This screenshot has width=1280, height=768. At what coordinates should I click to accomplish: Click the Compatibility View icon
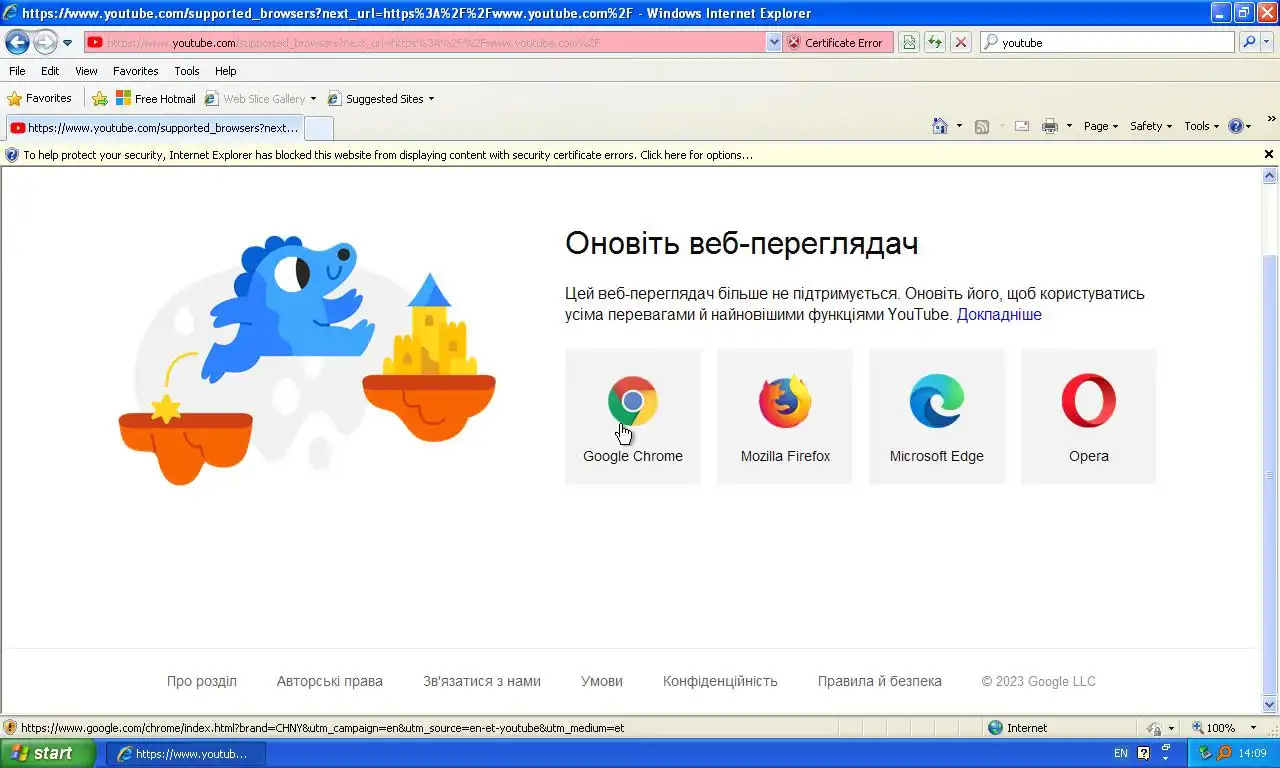909,42
